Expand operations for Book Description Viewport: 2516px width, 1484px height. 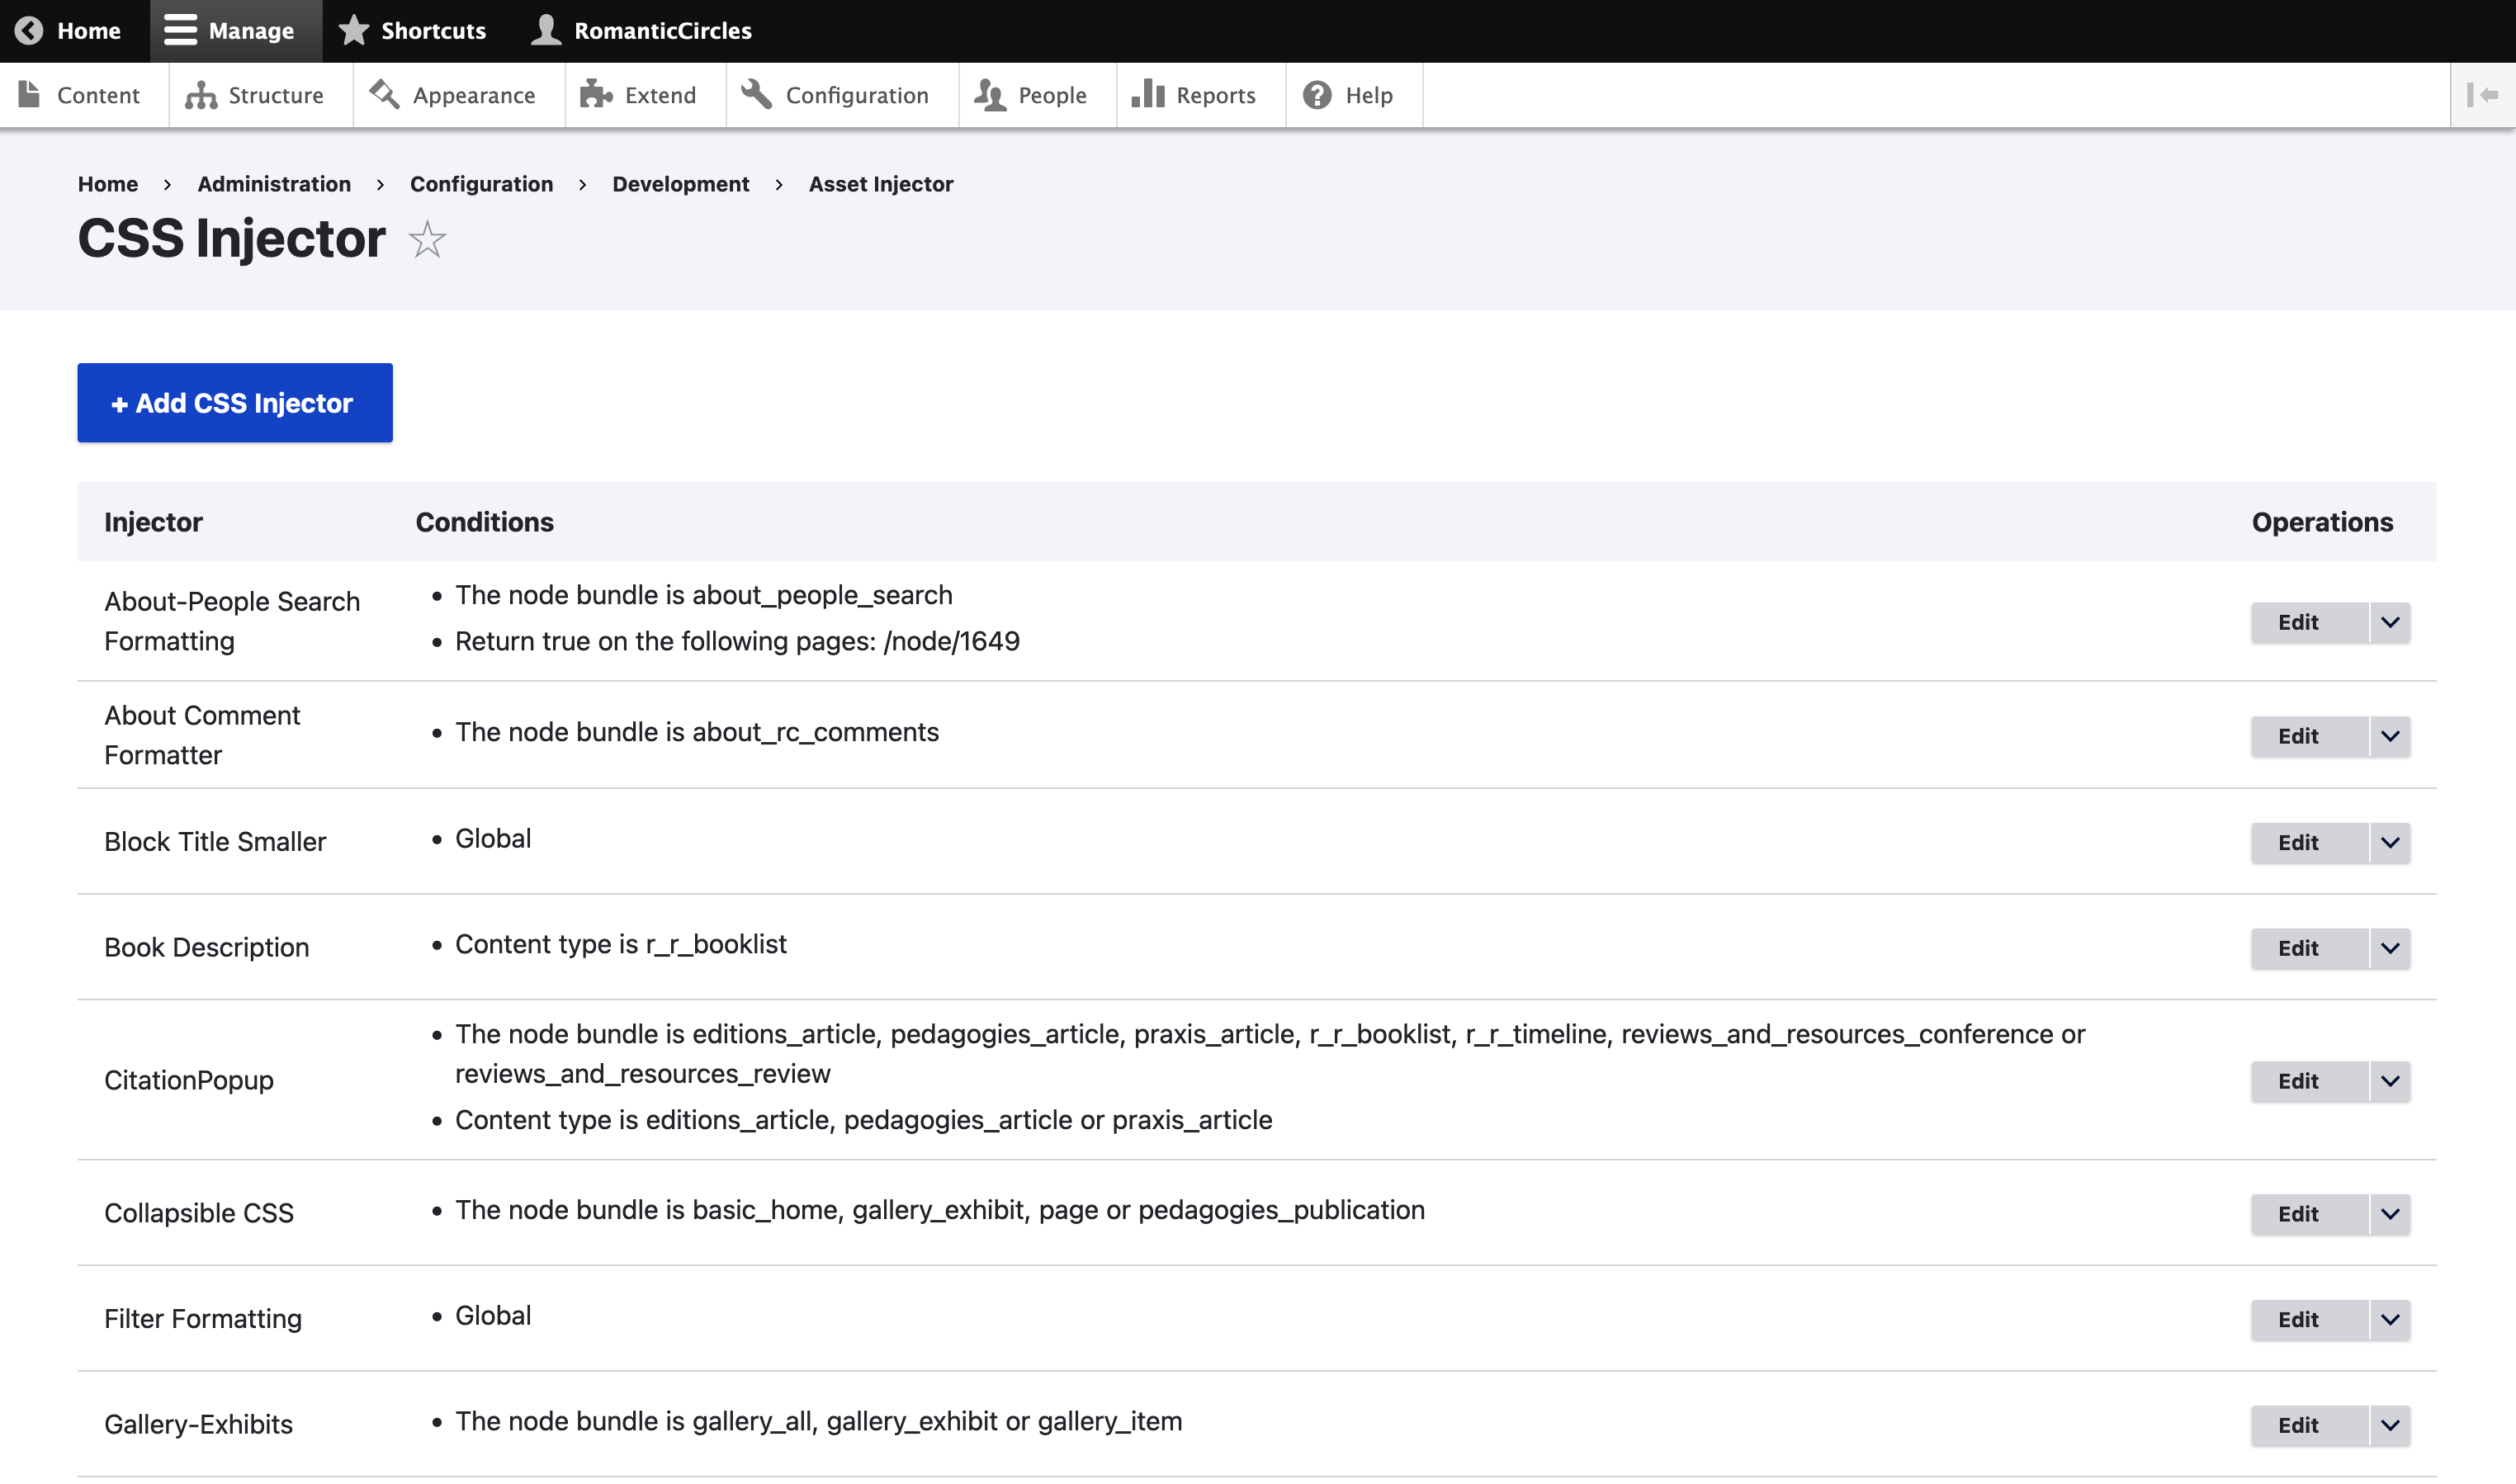2390,948
